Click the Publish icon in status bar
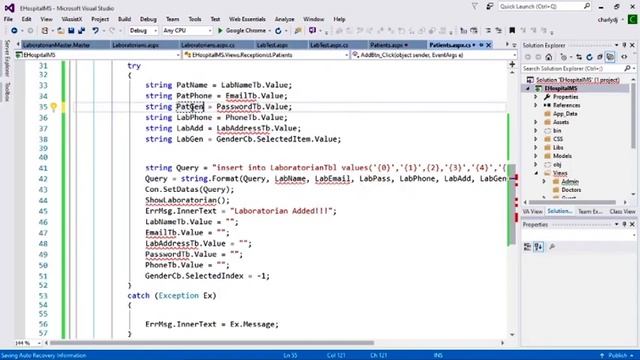 (x=602, y=356)
